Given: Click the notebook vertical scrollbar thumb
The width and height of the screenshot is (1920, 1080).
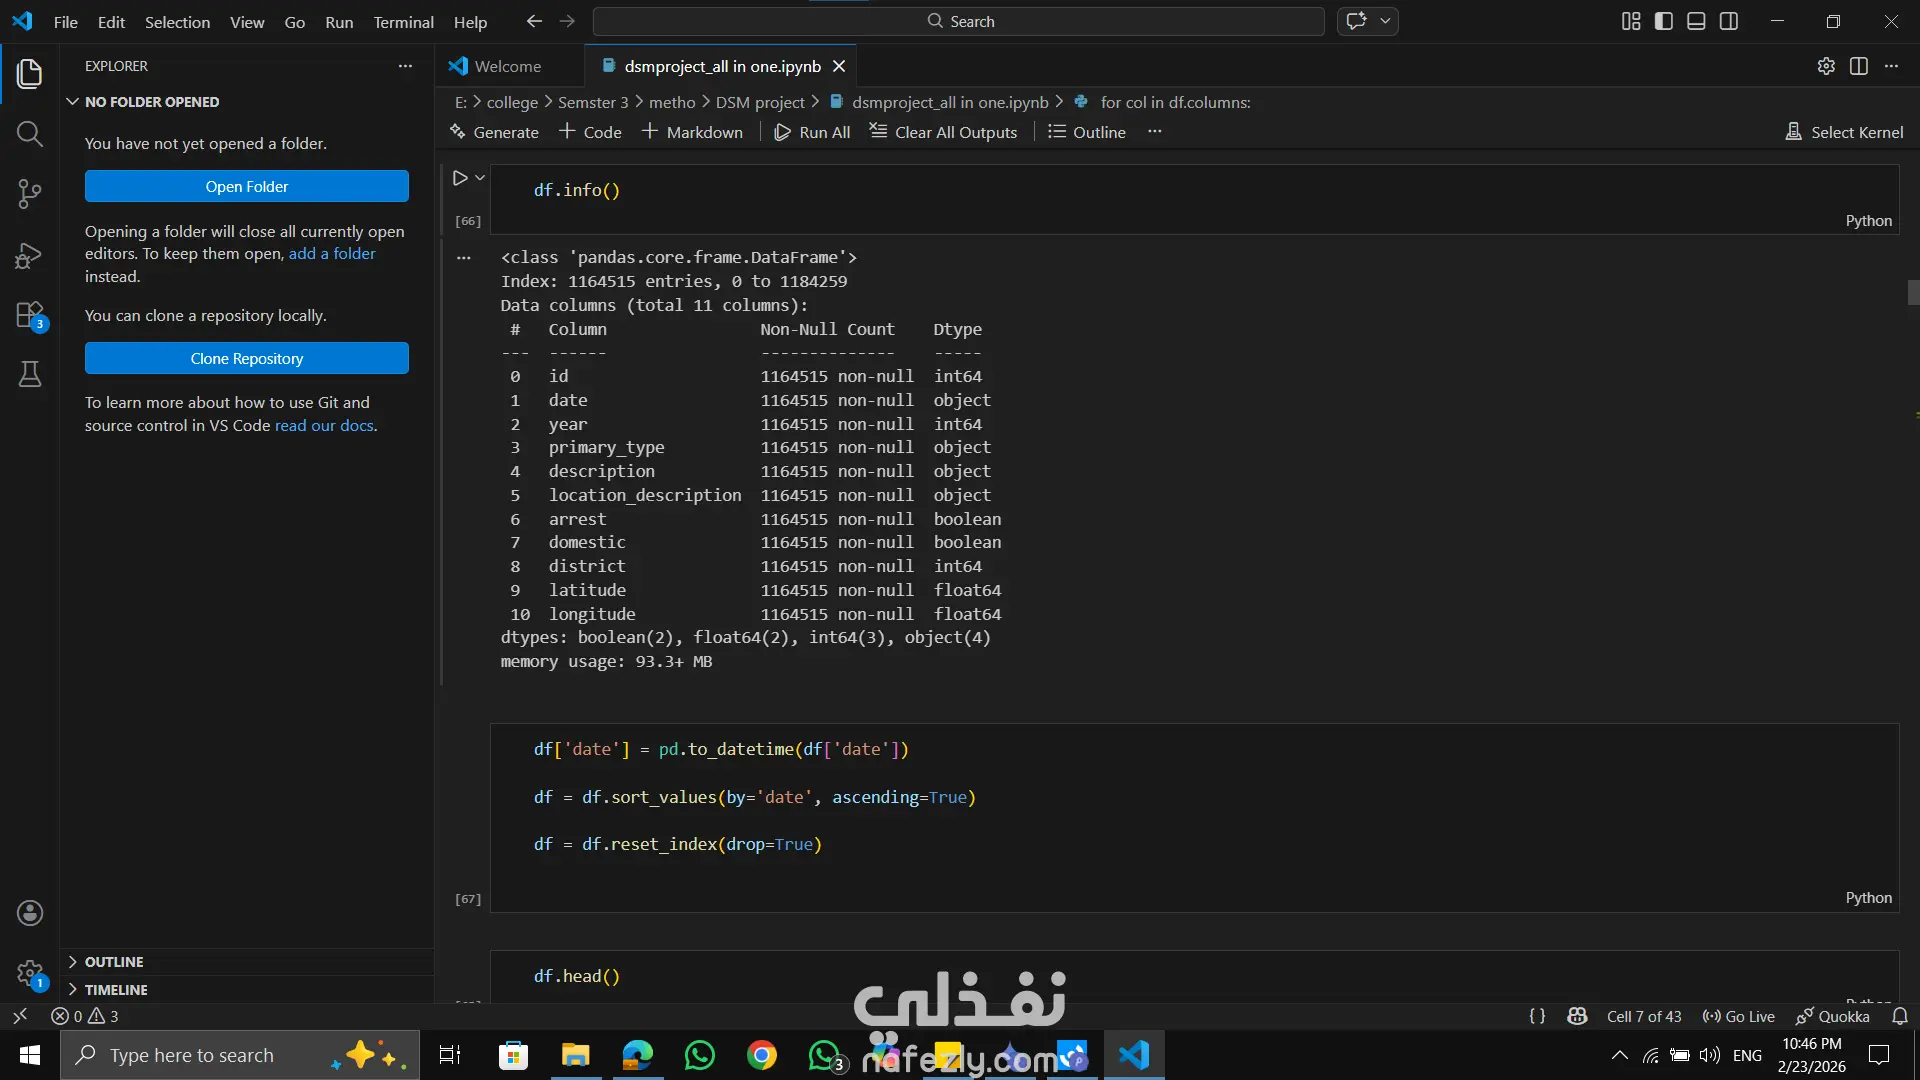Looking at the screenshot, I should 1912,292.
